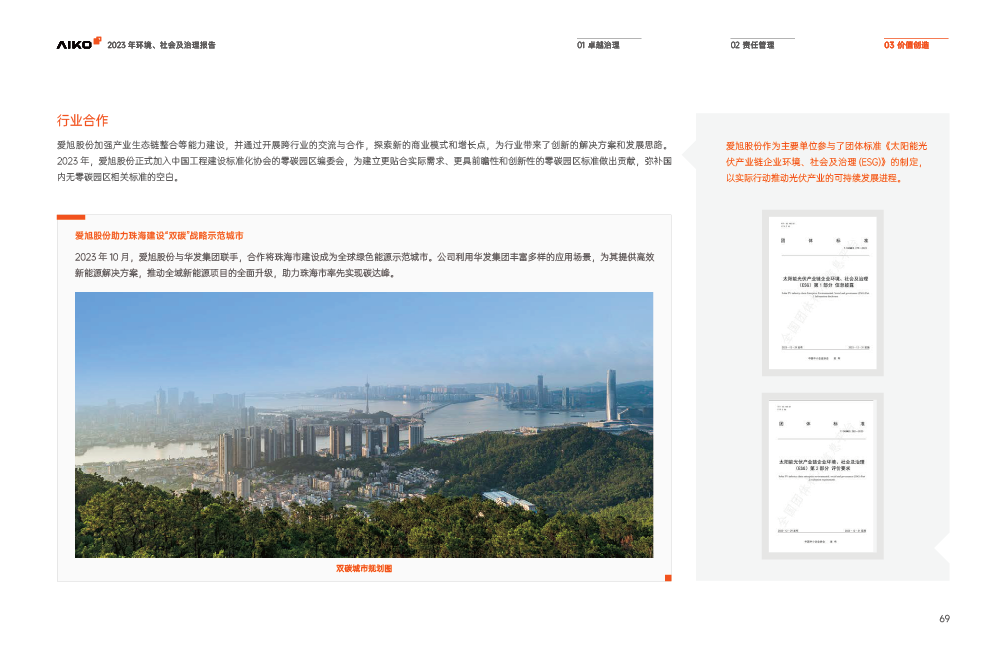Viewport: 1007px width, 652px height.
Task: Open the Part 2 ESG standard document thumbnail
Action: (x=822, y=475)
